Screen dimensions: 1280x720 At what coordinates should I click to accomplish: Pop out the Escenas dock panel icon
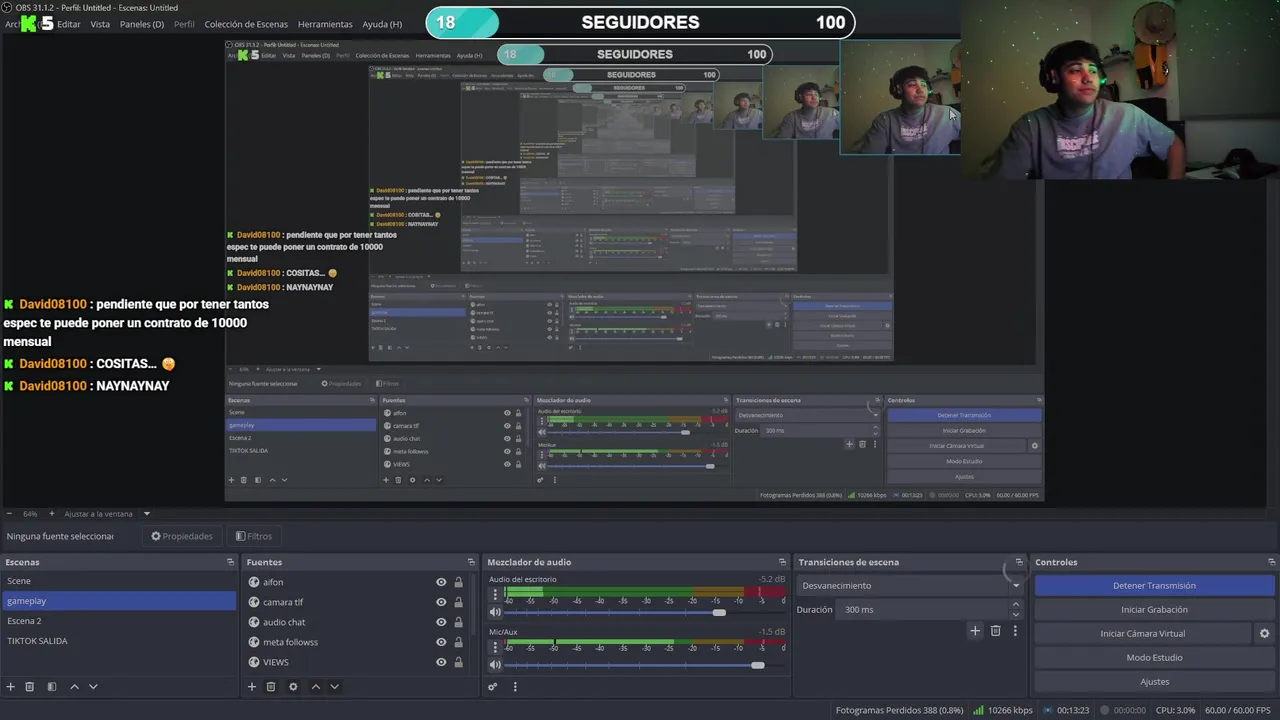[x=230, y=562]
